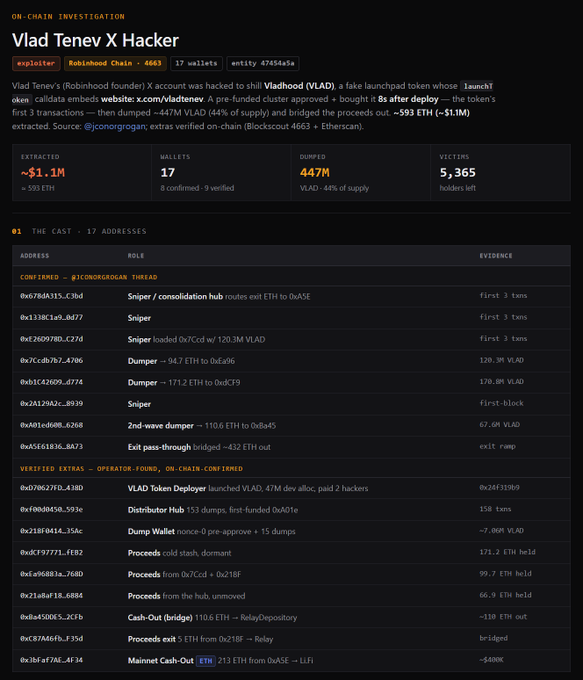Click address 0x8a45DDE5..2CFb
583x680 pixels.
point(52,617)
